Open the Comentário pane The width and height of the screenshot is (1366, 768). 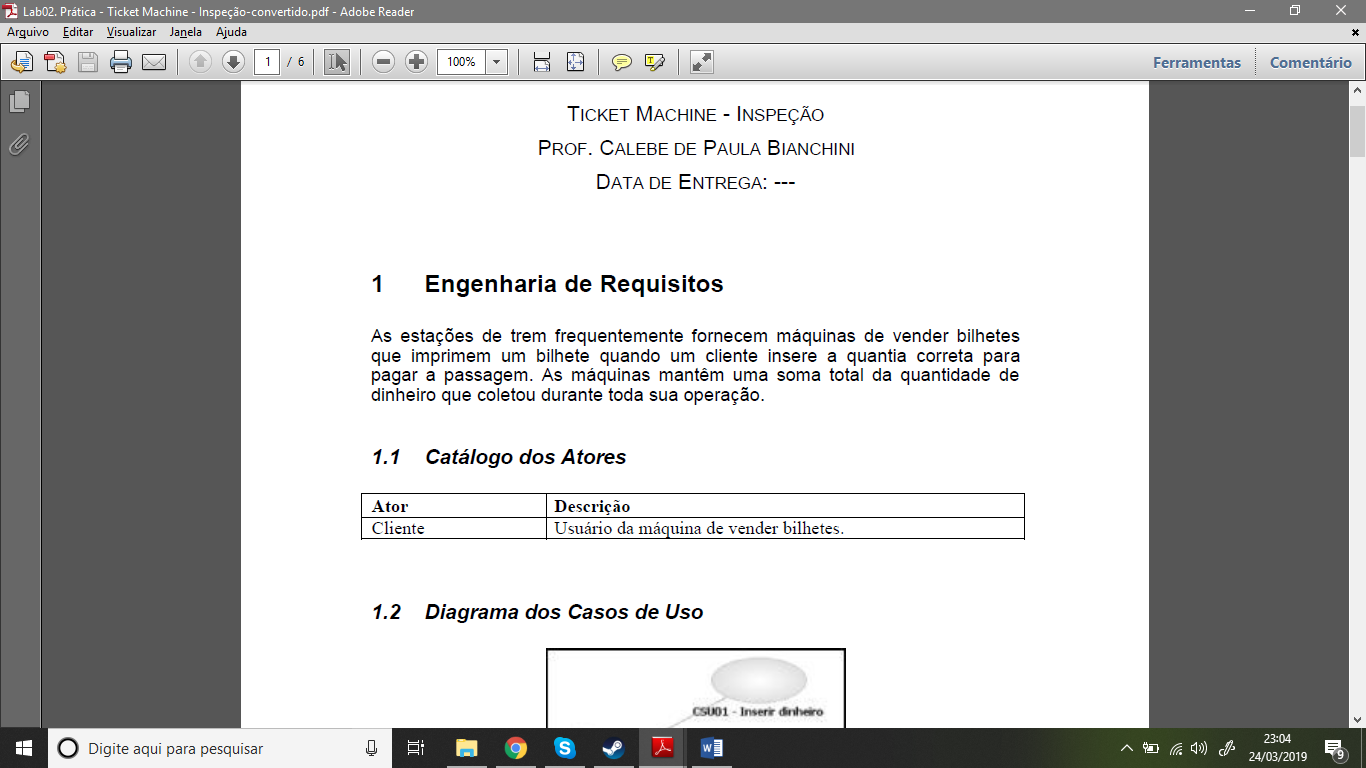pos(1311,62)
